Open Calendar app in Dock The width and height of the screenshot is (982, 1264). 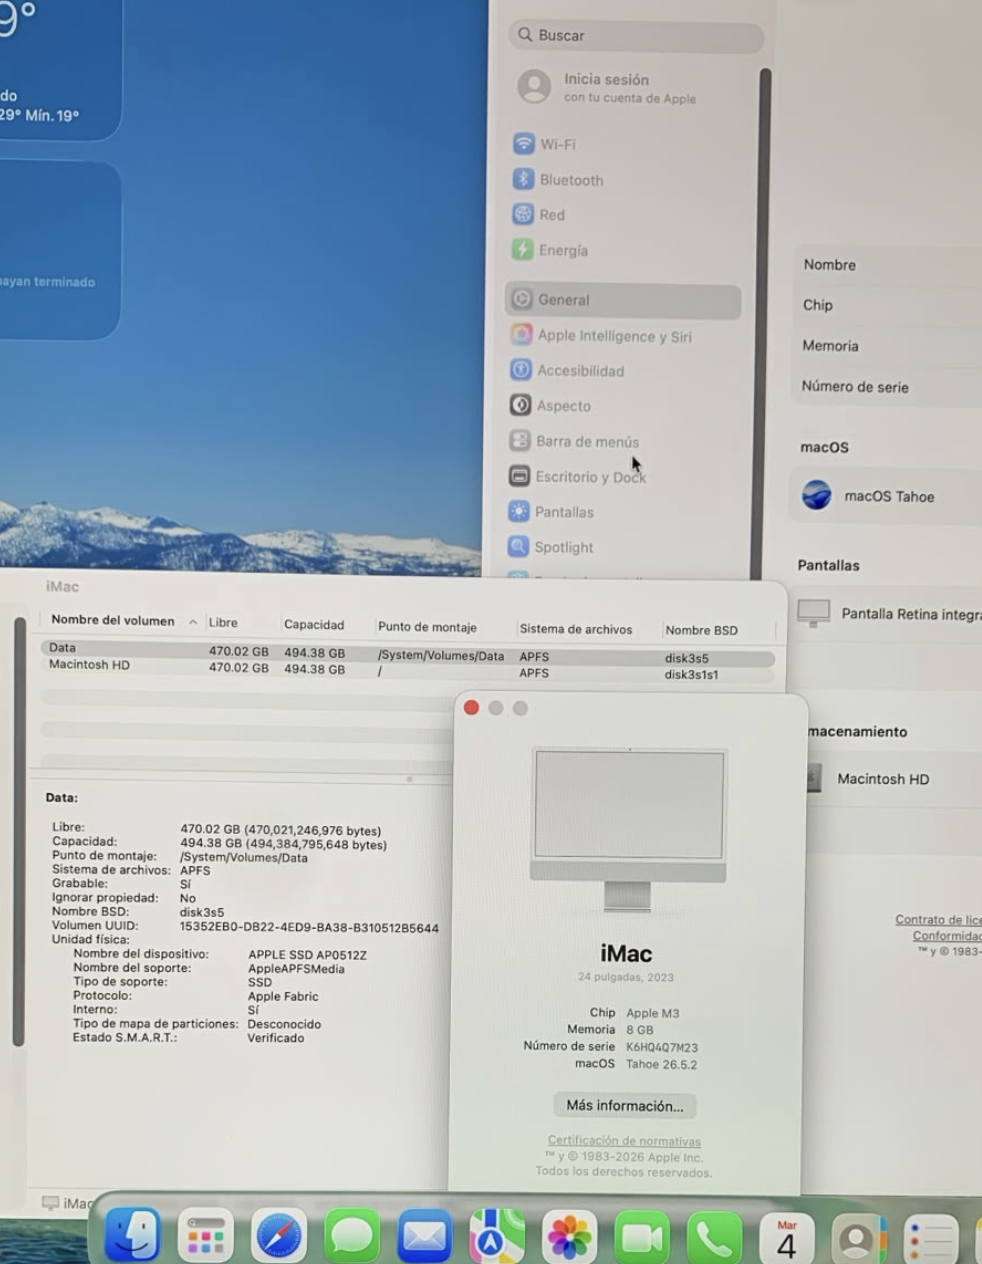787,1239
